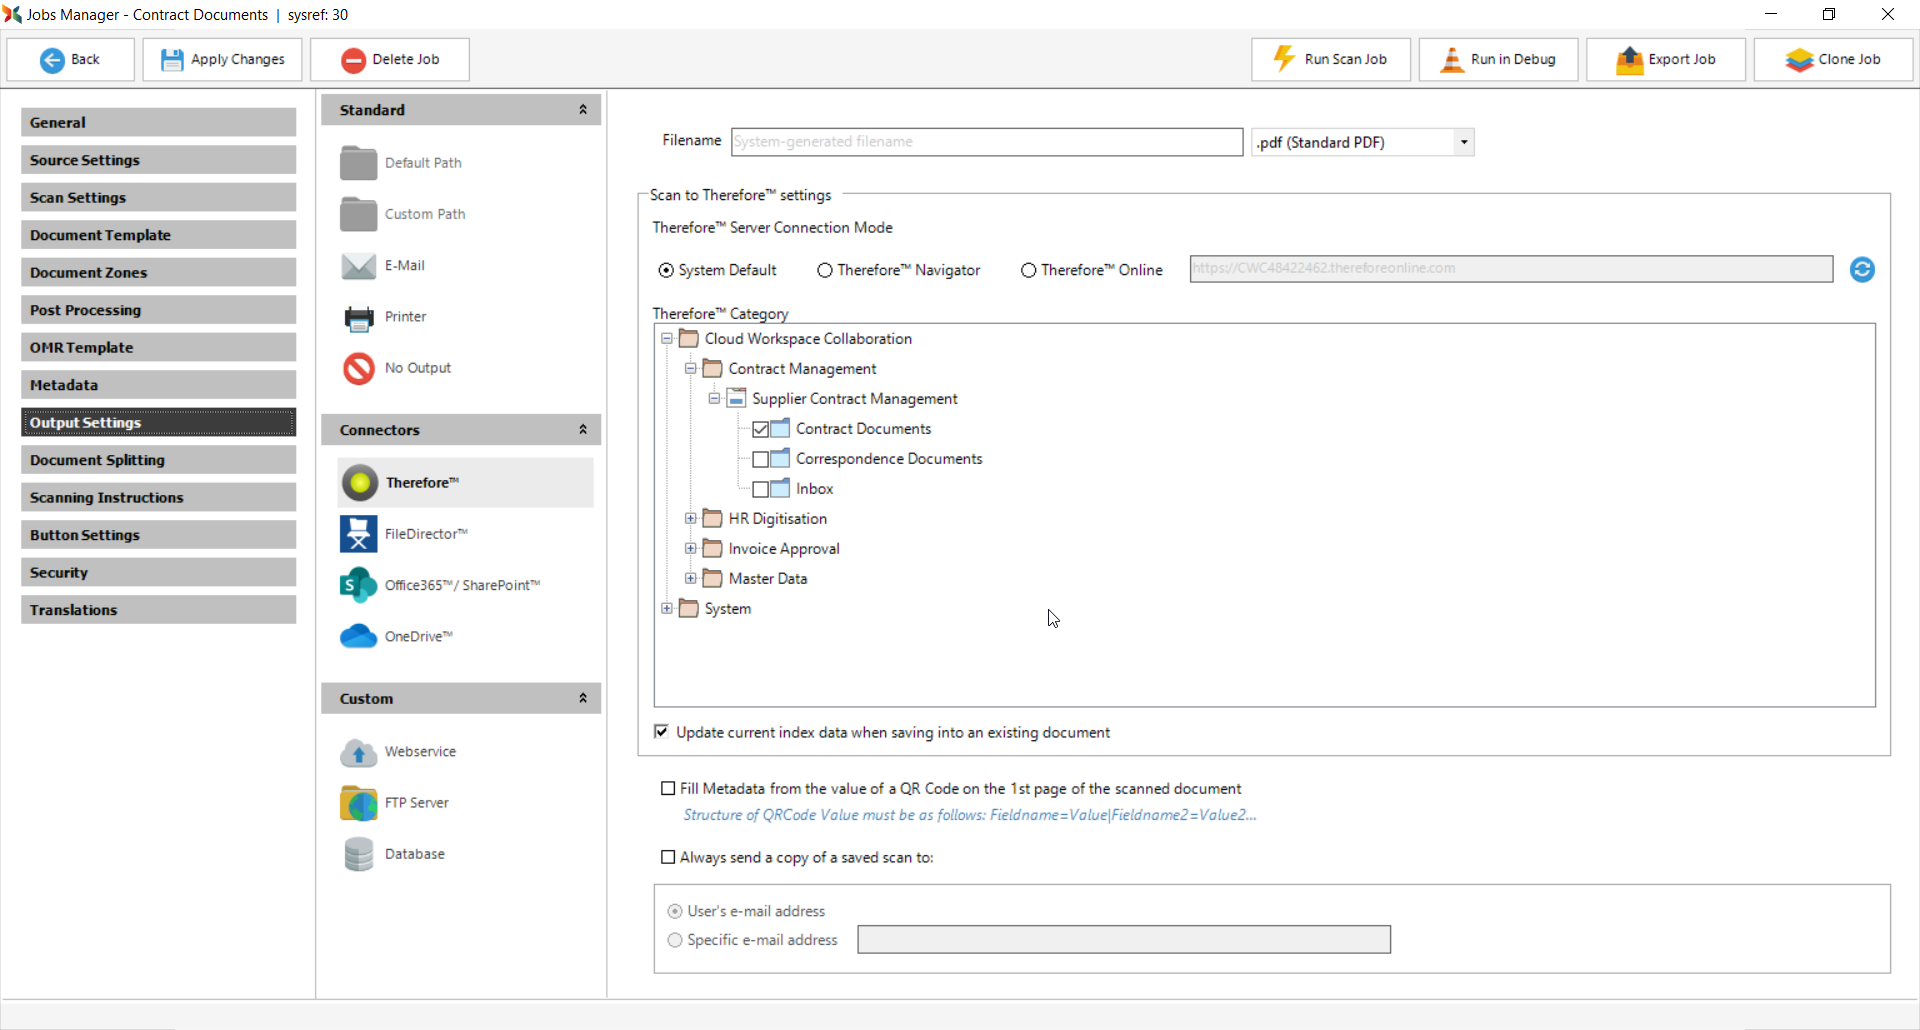Select the Therefore connector icon

click(x=359, y=483)
